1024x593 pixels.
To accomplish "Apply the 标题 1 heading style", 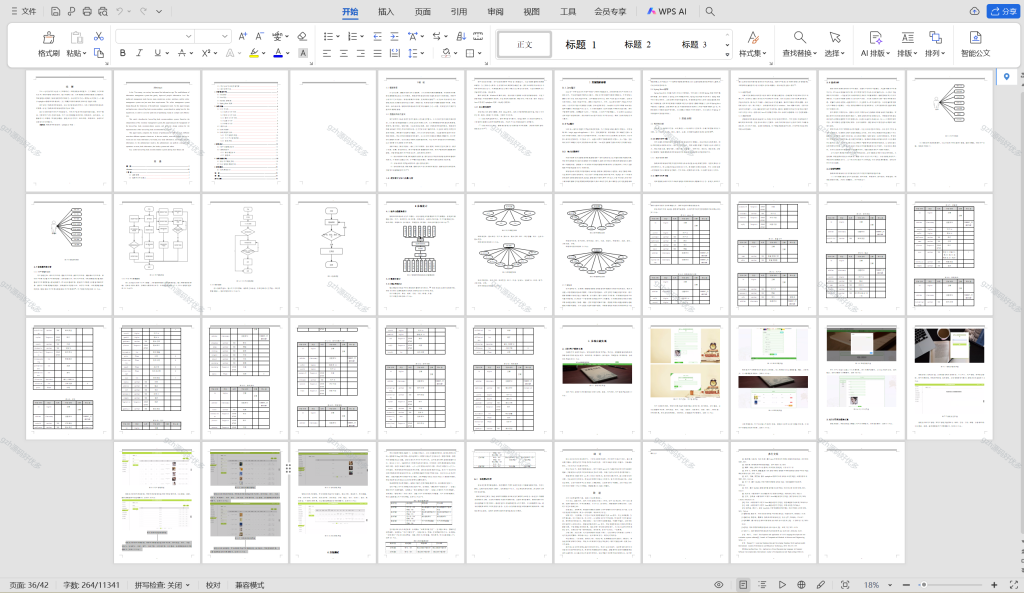I will [581, 44].
